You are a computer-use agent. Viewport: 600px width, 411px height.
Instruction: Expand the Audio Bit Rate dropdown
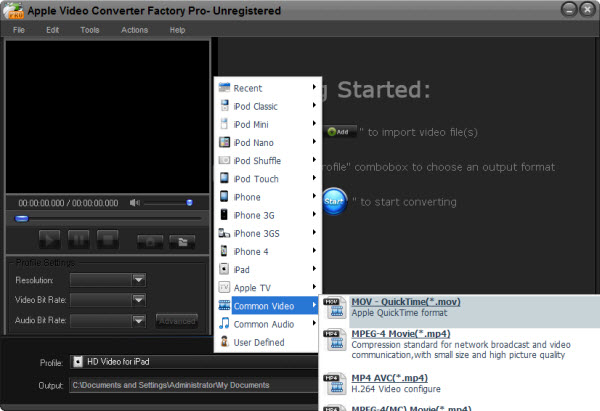[139, 321]
